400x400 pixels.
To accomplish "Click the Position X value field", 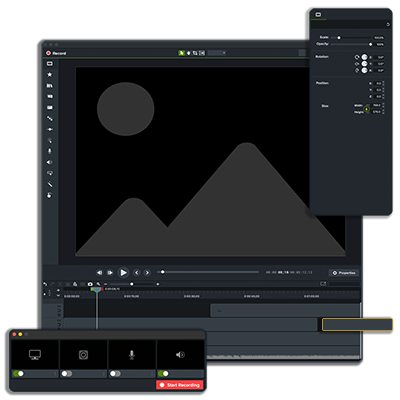I will tap(378, 83).
